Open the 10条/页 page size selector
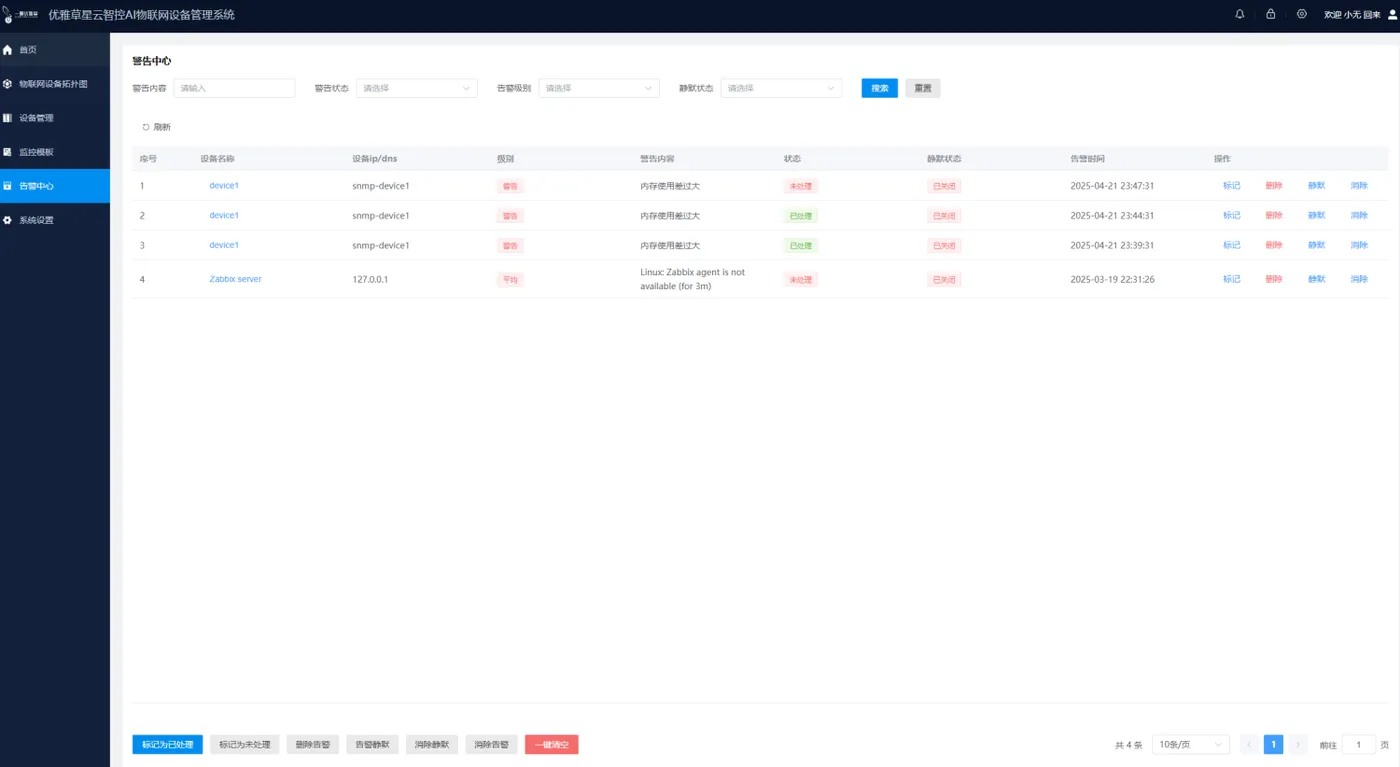1400x767 pixels. tap(1191, 744)
